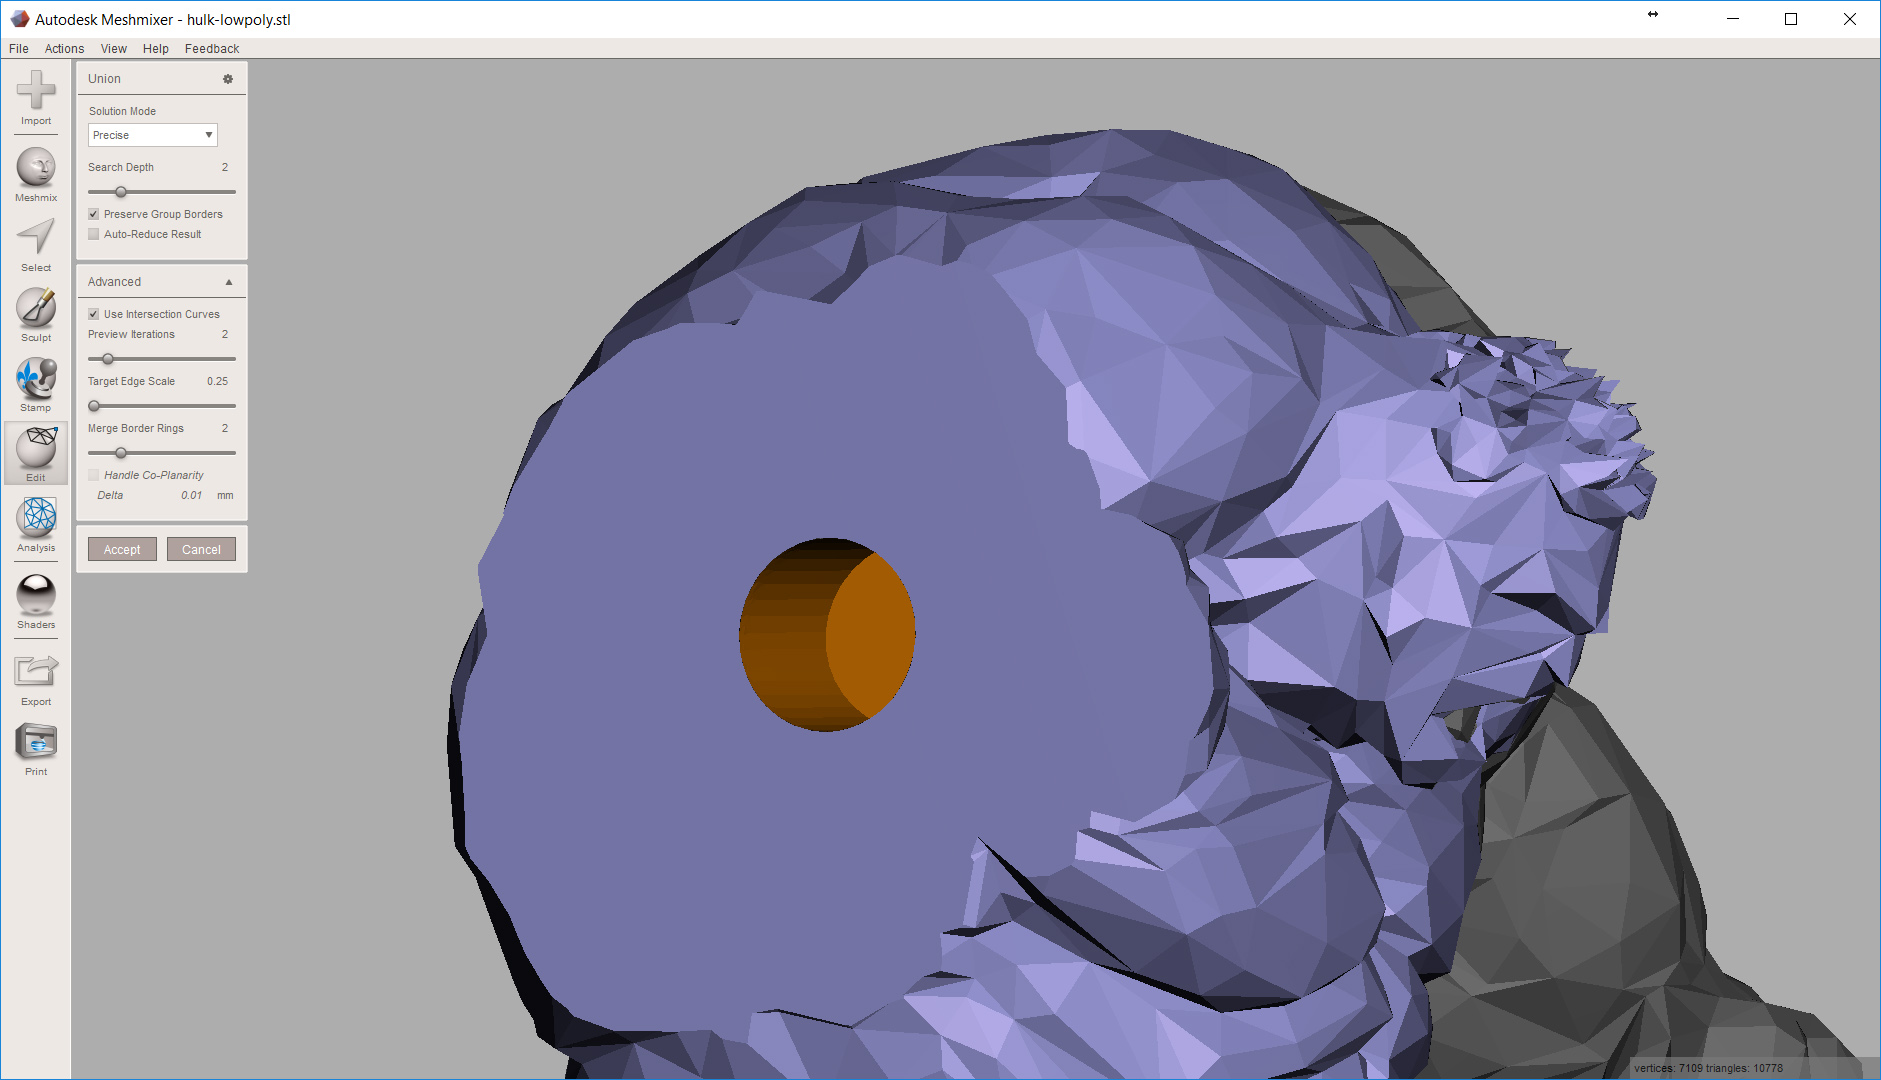Screen dimensions: 1881x1080
Task: Open the Shaders panel
Action: [36, 598]
